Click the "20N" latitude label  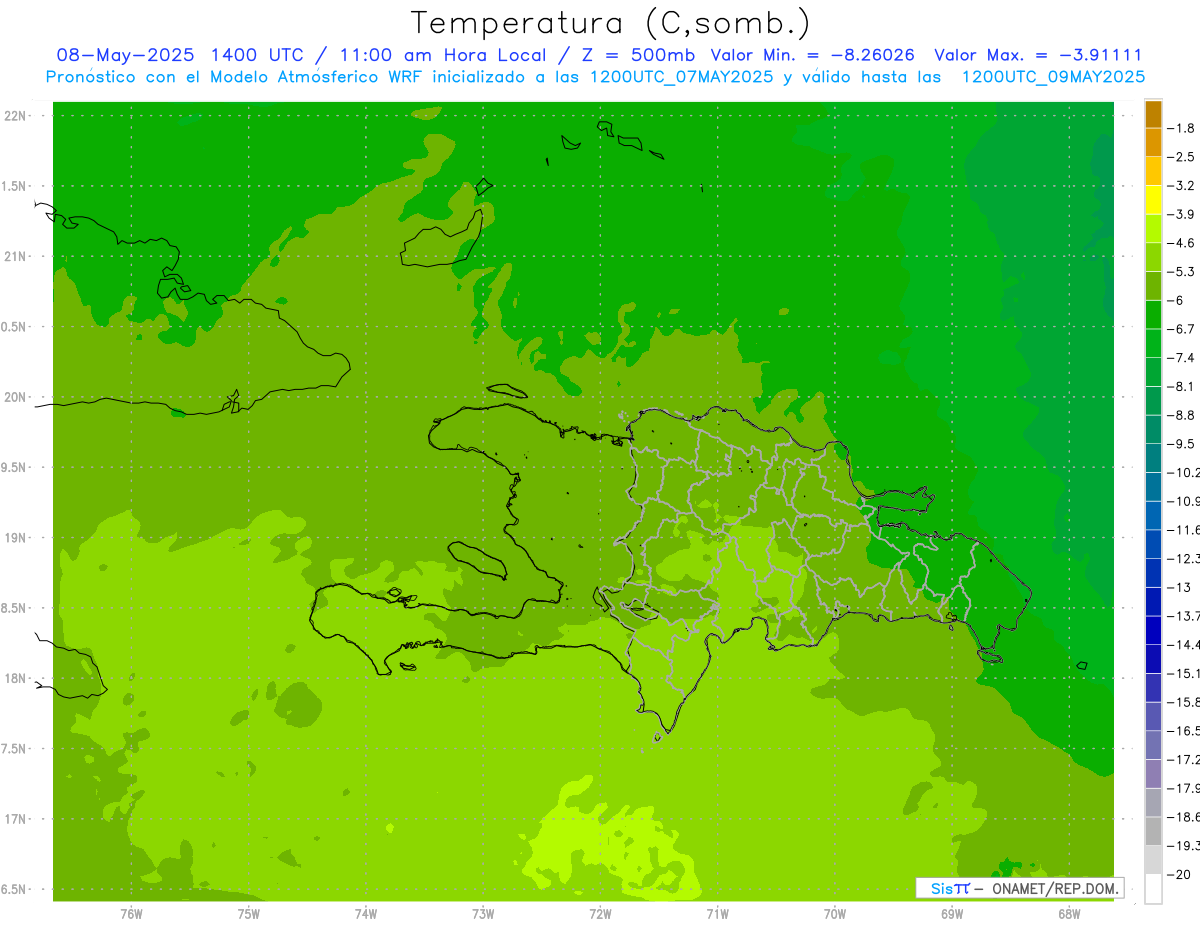(15, 397)
